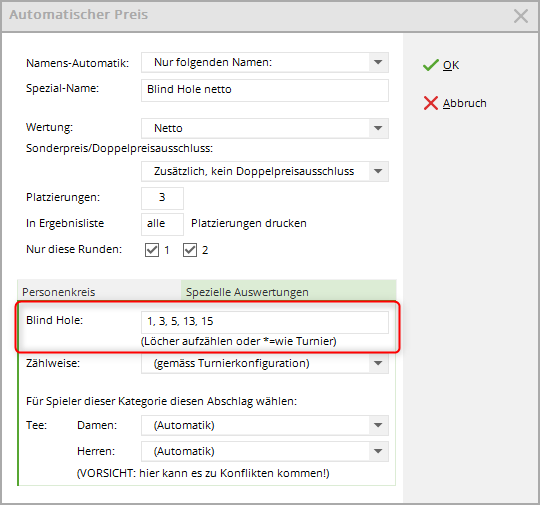Expand the Wertung Netto dropdown
Image resolution: width=540 pixels, height=505 pixels.
378,128
